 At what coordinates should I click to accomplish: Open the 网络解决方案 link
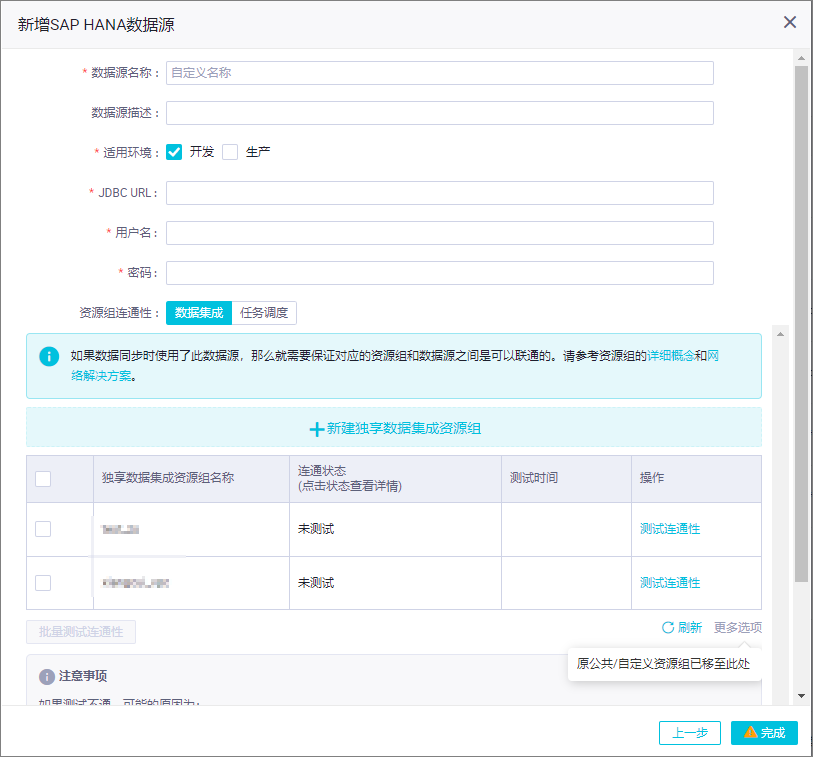pos(102,376)
